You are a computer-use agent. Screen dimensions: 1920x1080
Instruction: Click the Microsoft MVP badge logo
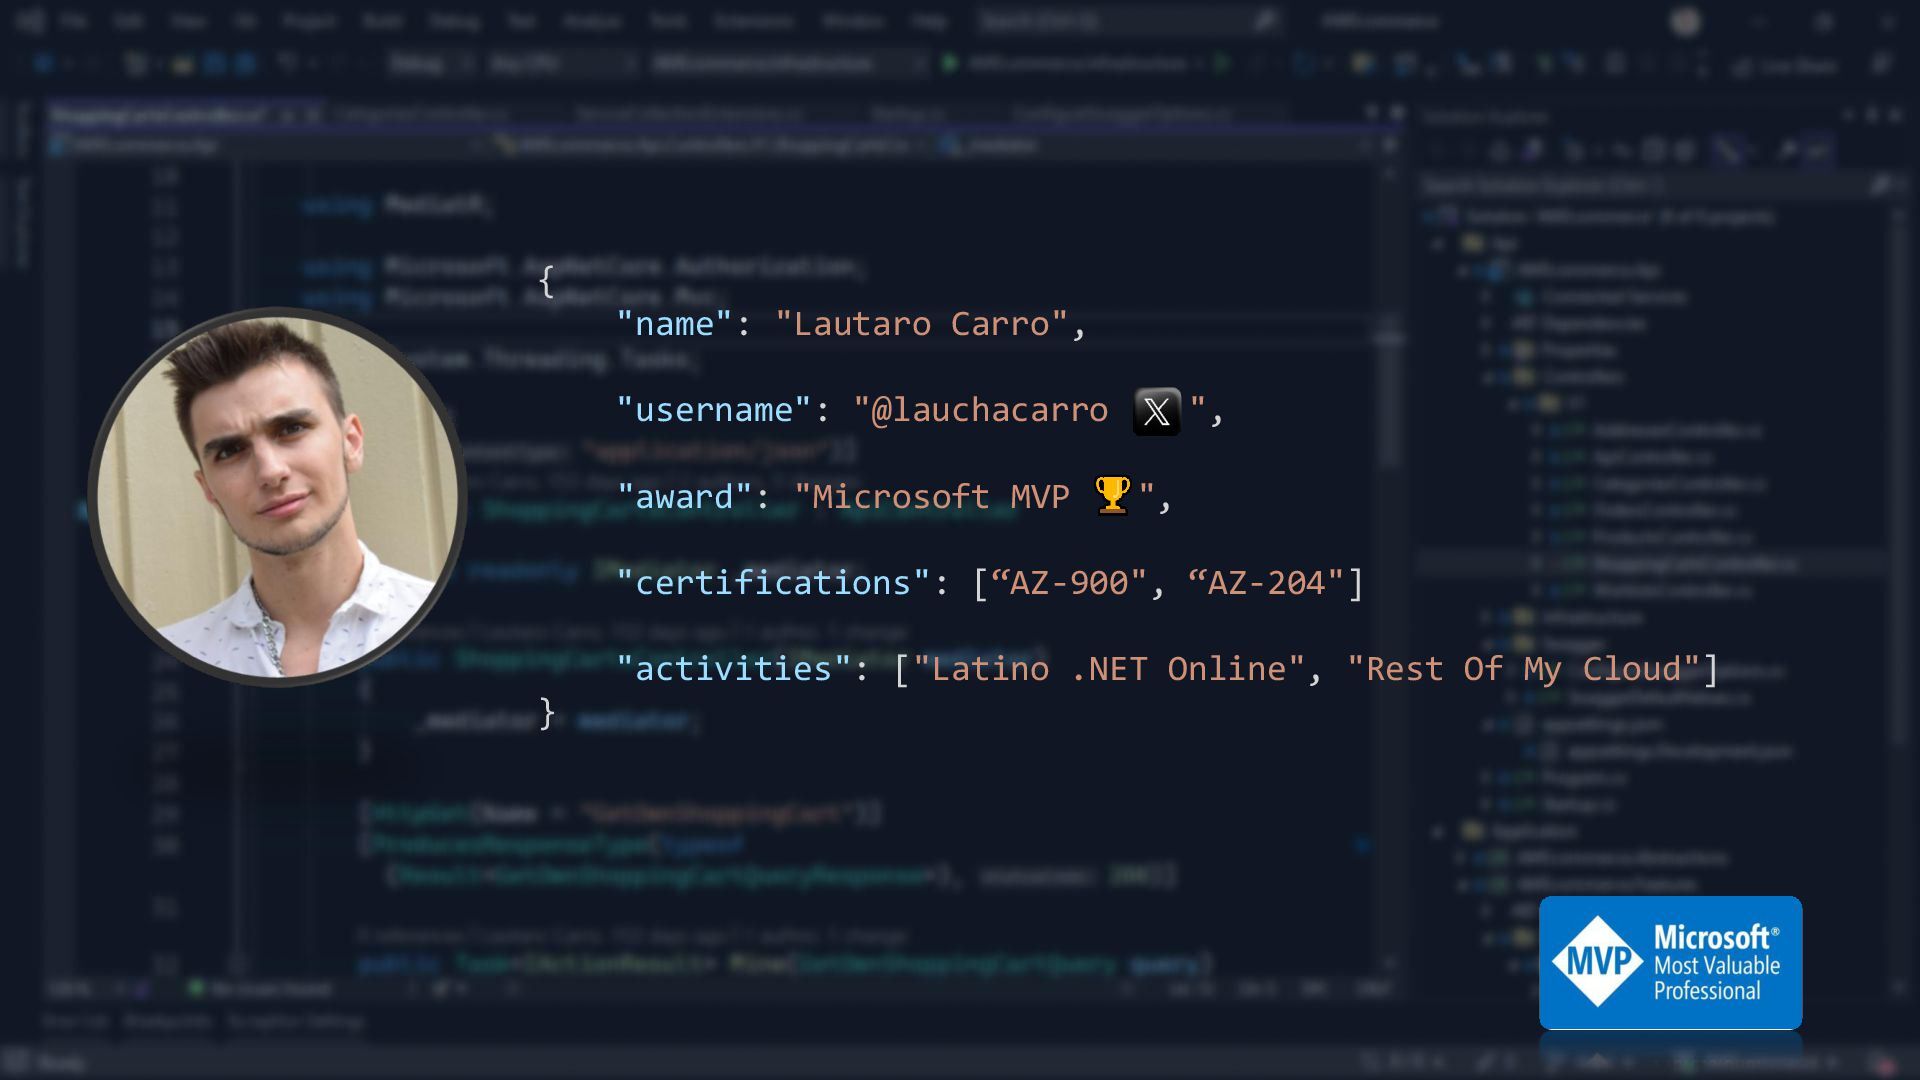1670,963
